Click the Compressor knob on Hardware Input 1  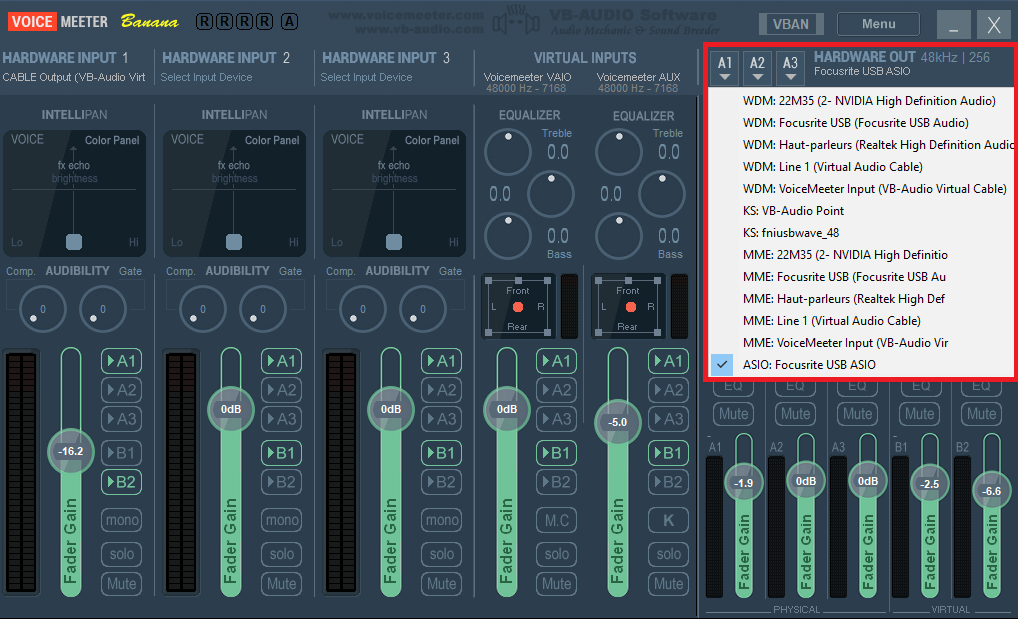coord(42,309)
